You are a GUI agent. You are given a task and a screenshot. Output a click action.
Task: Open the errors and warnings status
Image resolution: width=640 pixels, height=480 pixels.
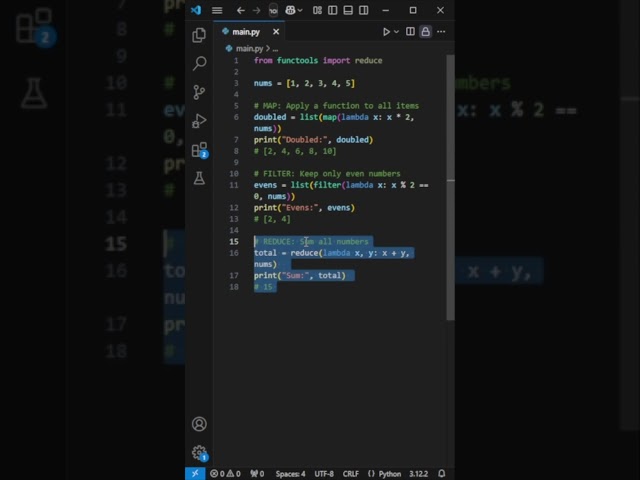coord(225,473)
